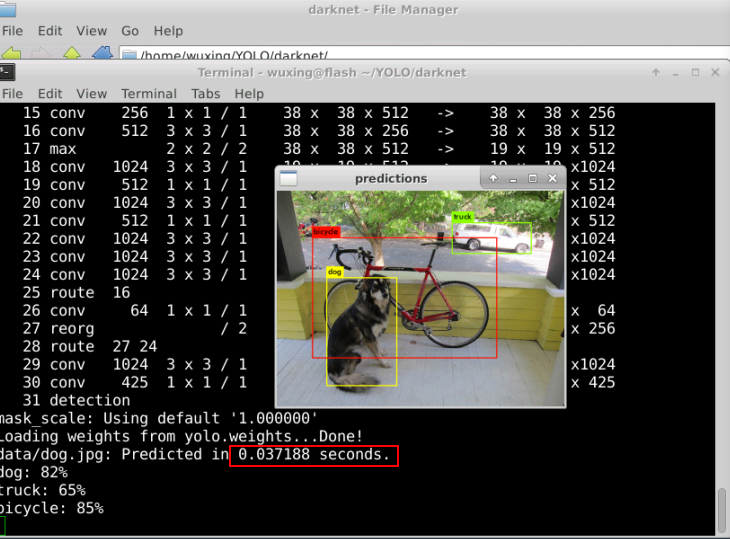
Task: Maximize the Terminal window
Action: point(695,72)
